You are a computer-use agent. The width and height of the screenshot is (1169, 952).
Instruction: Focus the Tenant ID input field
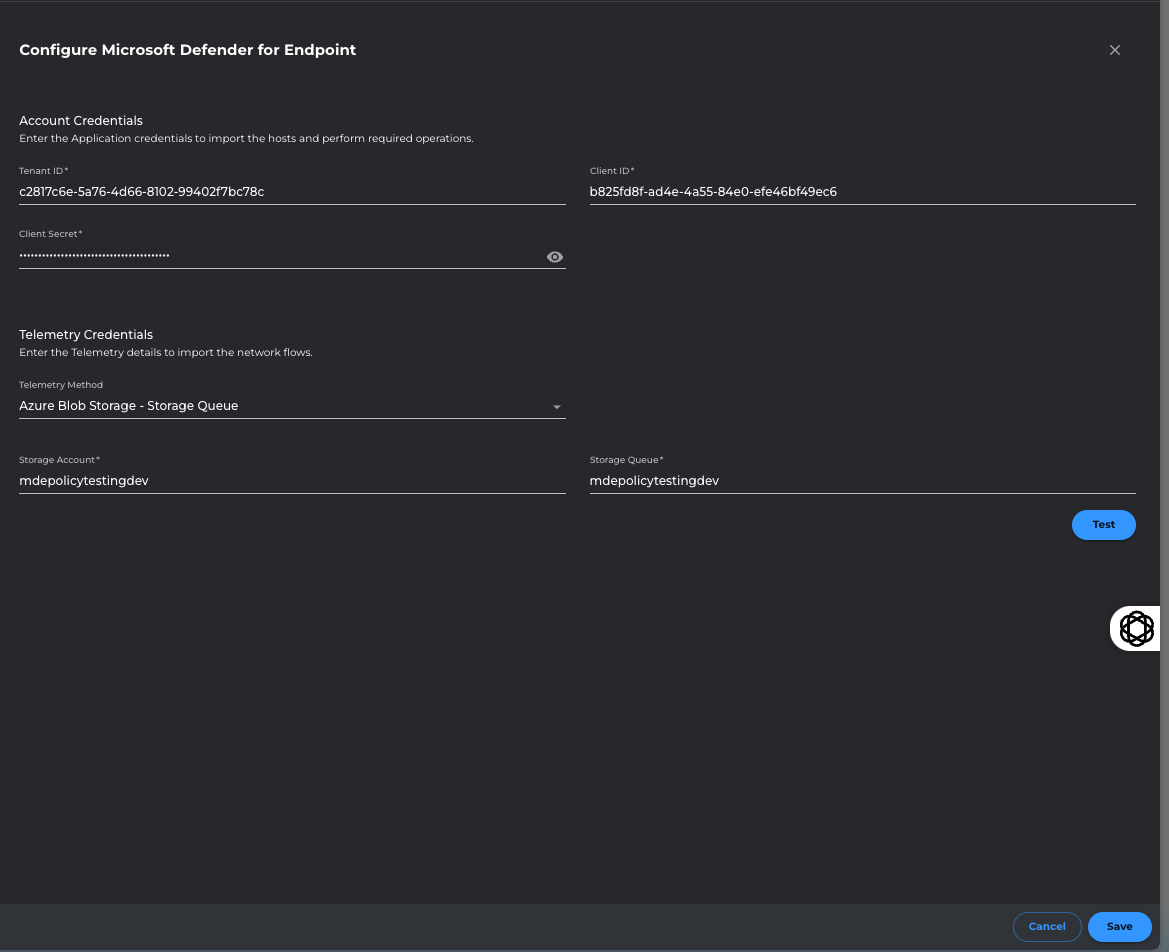[290, 192]
